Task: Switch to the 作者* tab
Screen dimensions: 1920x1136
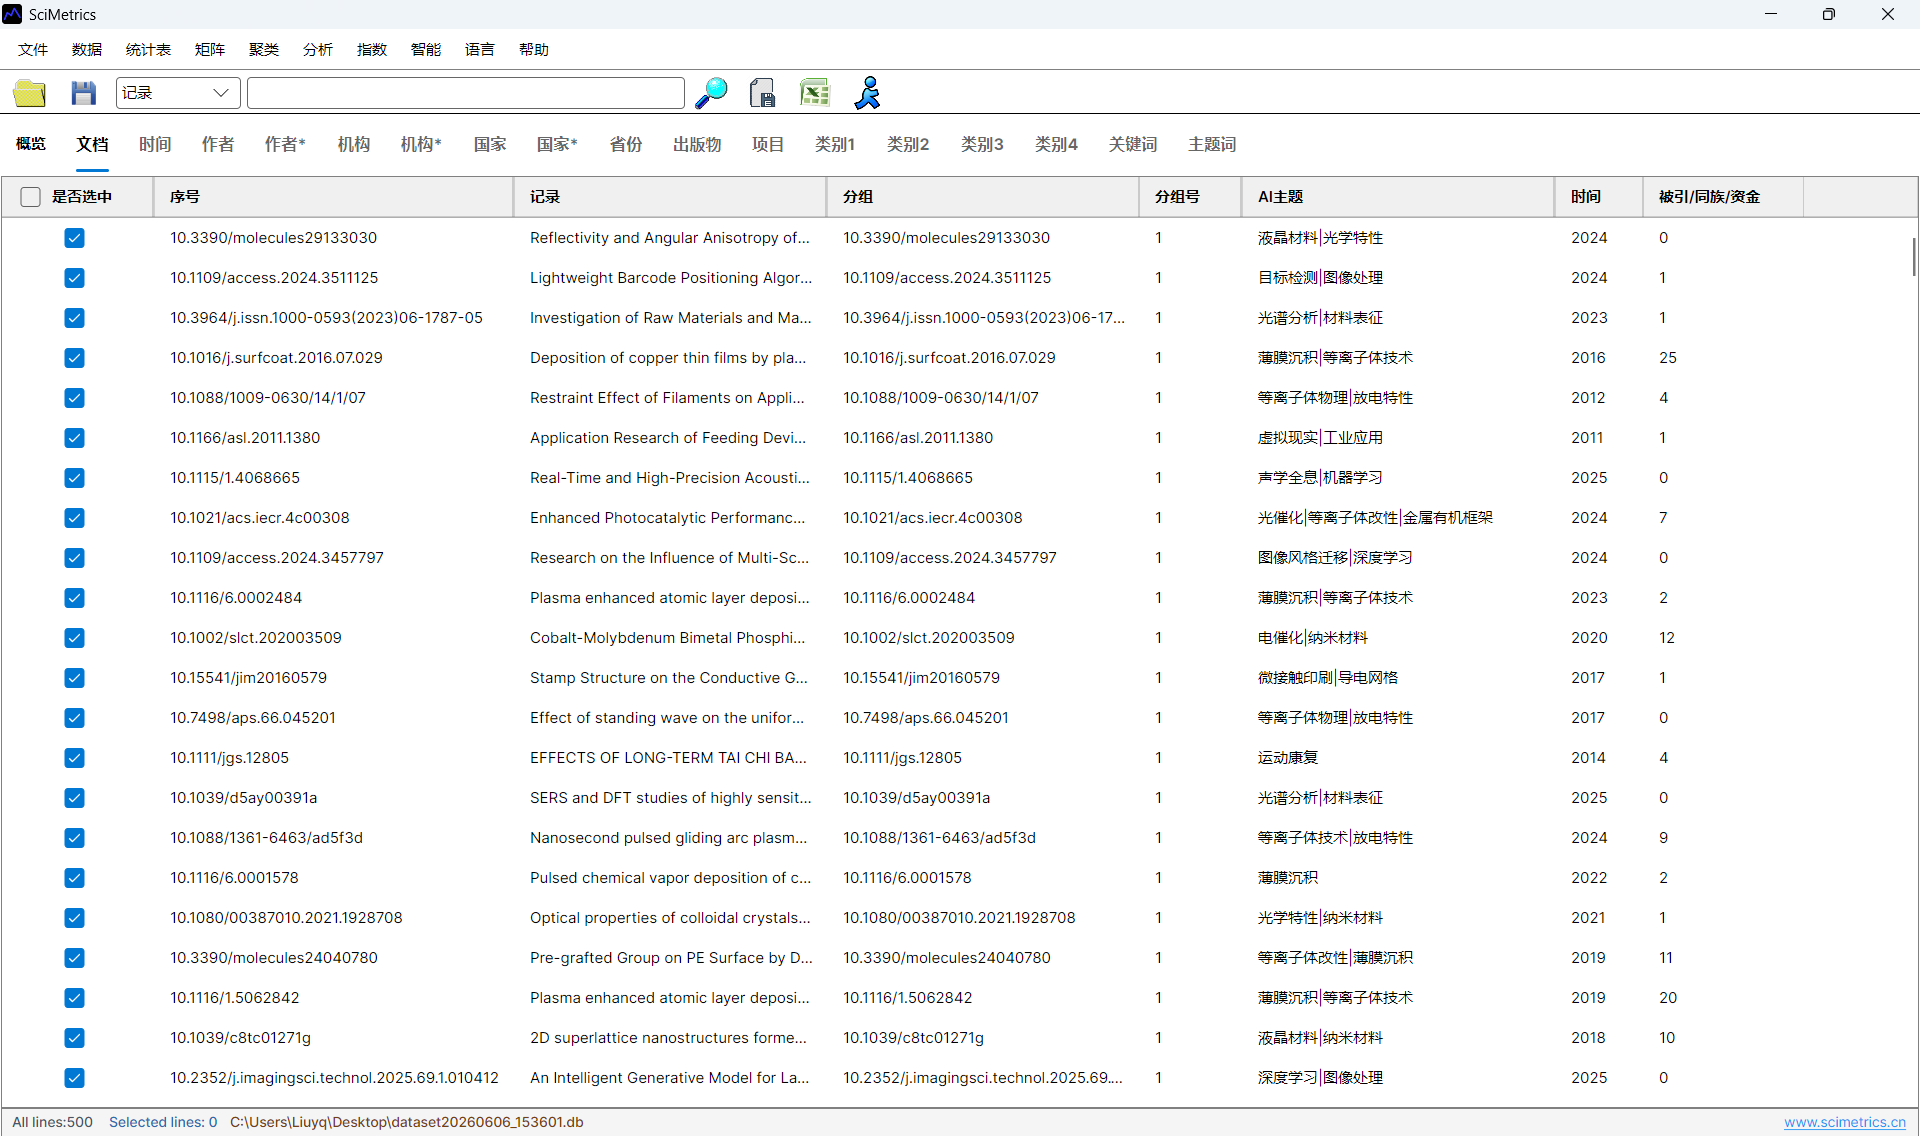Action: [285, 144]
